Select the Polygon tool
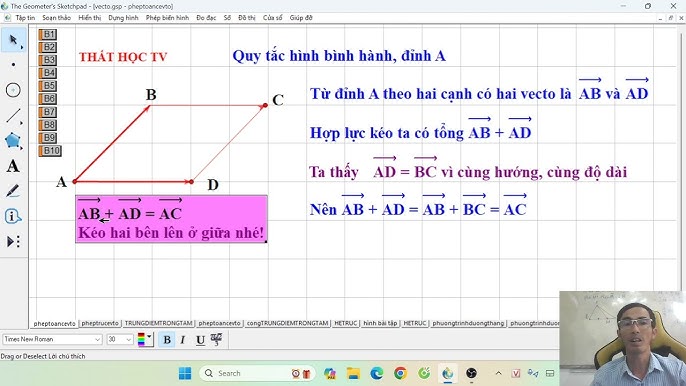 [14, 140]
